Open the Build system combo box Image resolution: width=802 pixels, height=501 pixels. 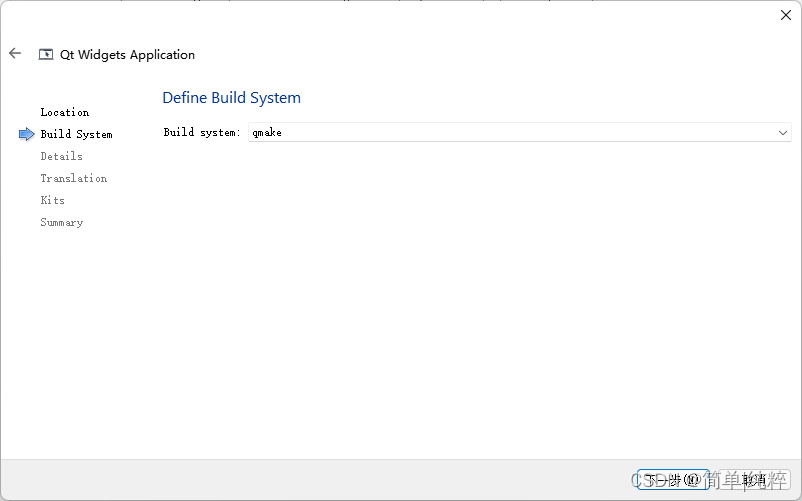pos(520,132)
